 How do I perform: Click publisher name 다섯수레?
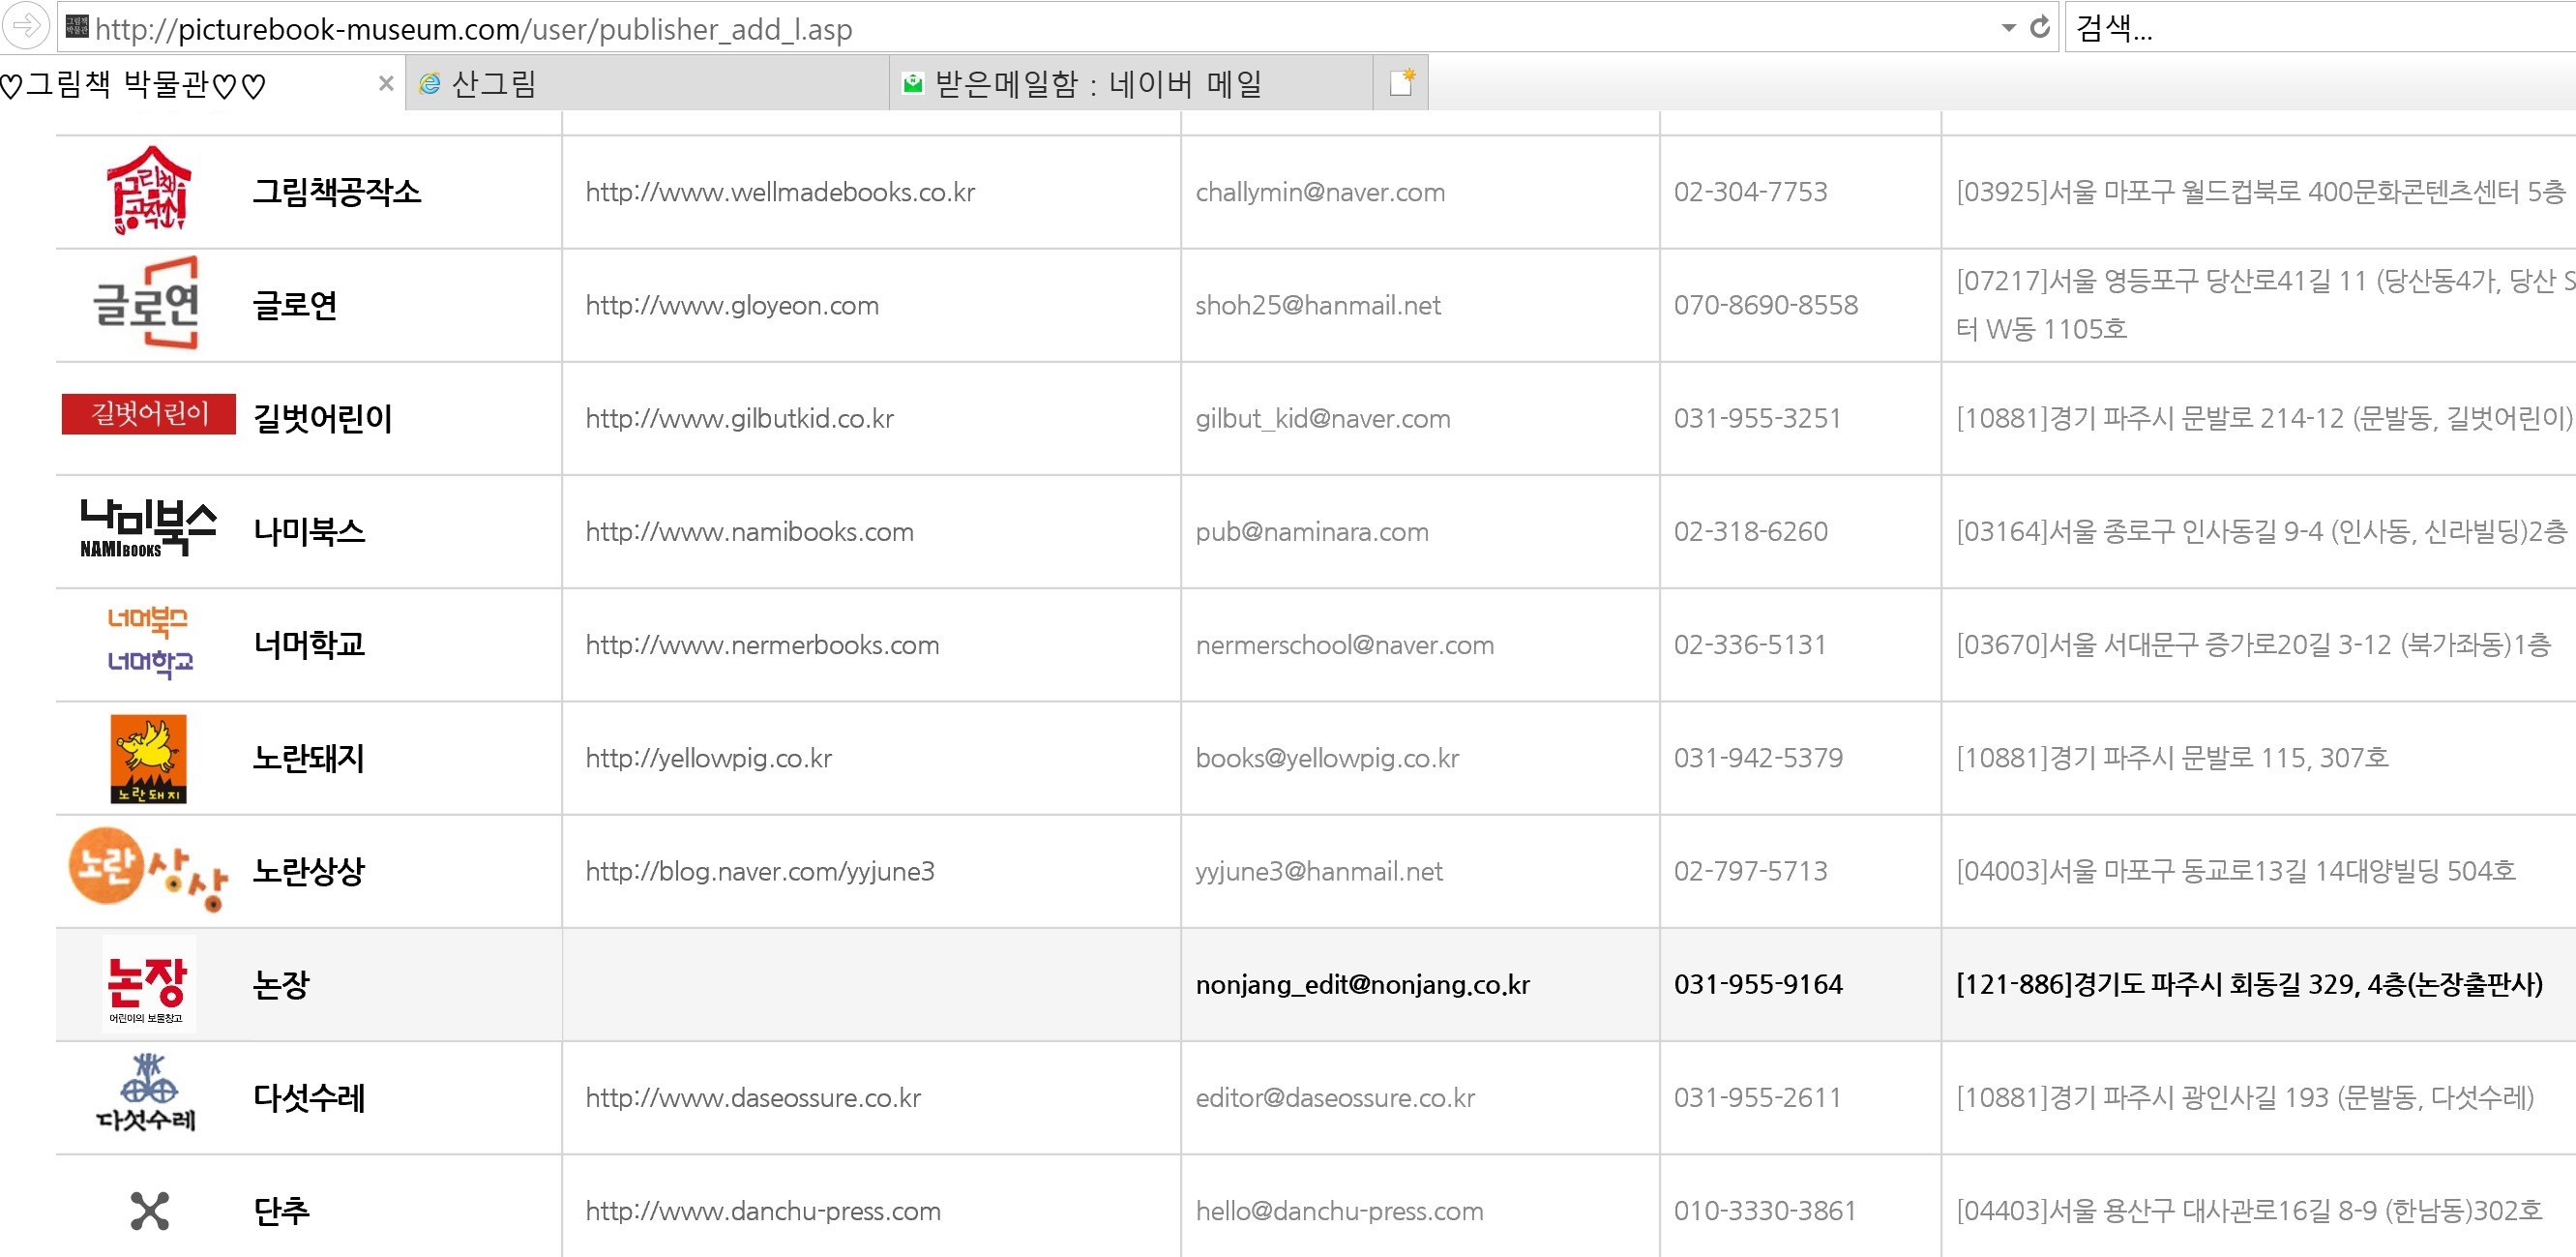coord(309,1097)
